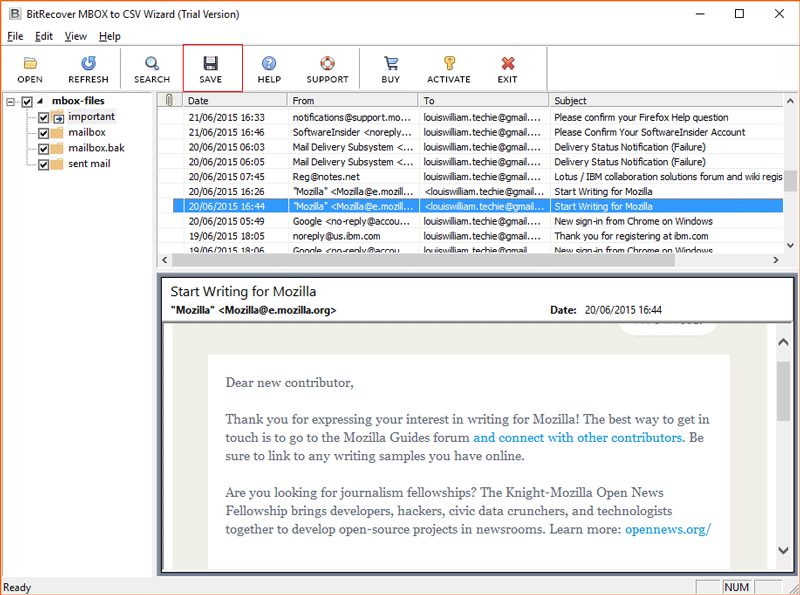
Task: Sort emails by Date column header
Action: tap(235, 101)
